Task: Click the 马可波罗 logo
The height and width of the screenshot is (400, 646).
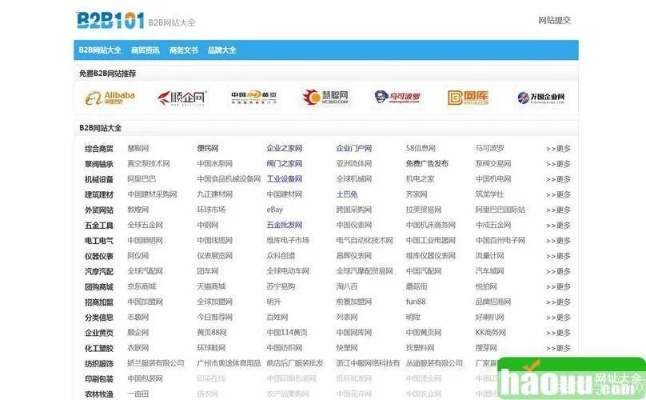Action: point(397,97)
